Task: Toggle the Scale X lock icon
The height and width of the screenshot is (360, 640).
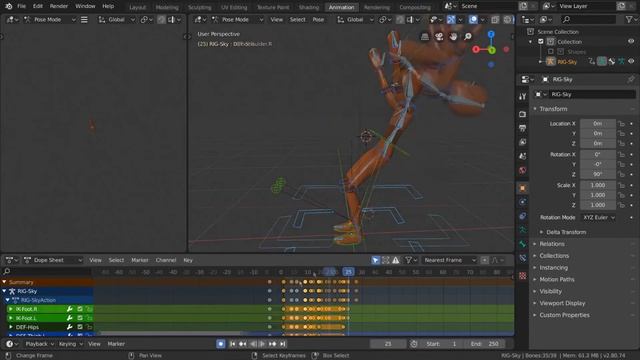Action: pos(621,185)
